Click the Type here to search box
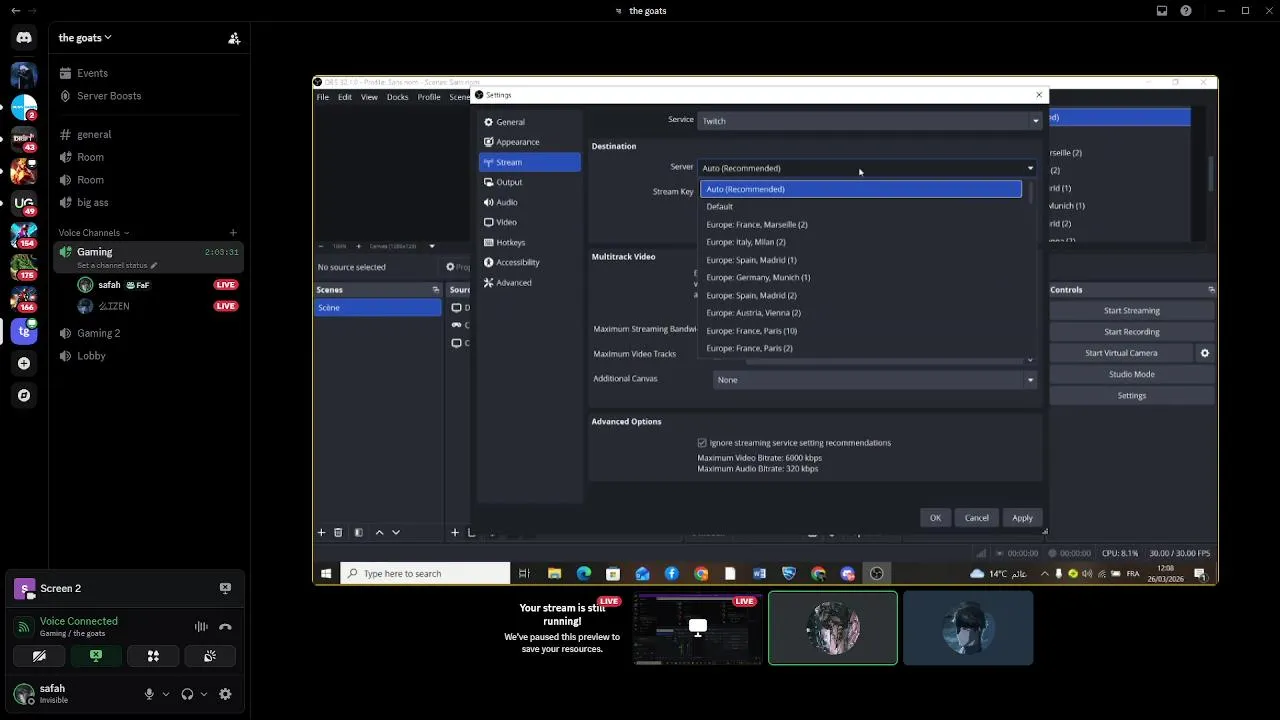This screenshot has height=720, width=1280. click(x=425, y=574)
